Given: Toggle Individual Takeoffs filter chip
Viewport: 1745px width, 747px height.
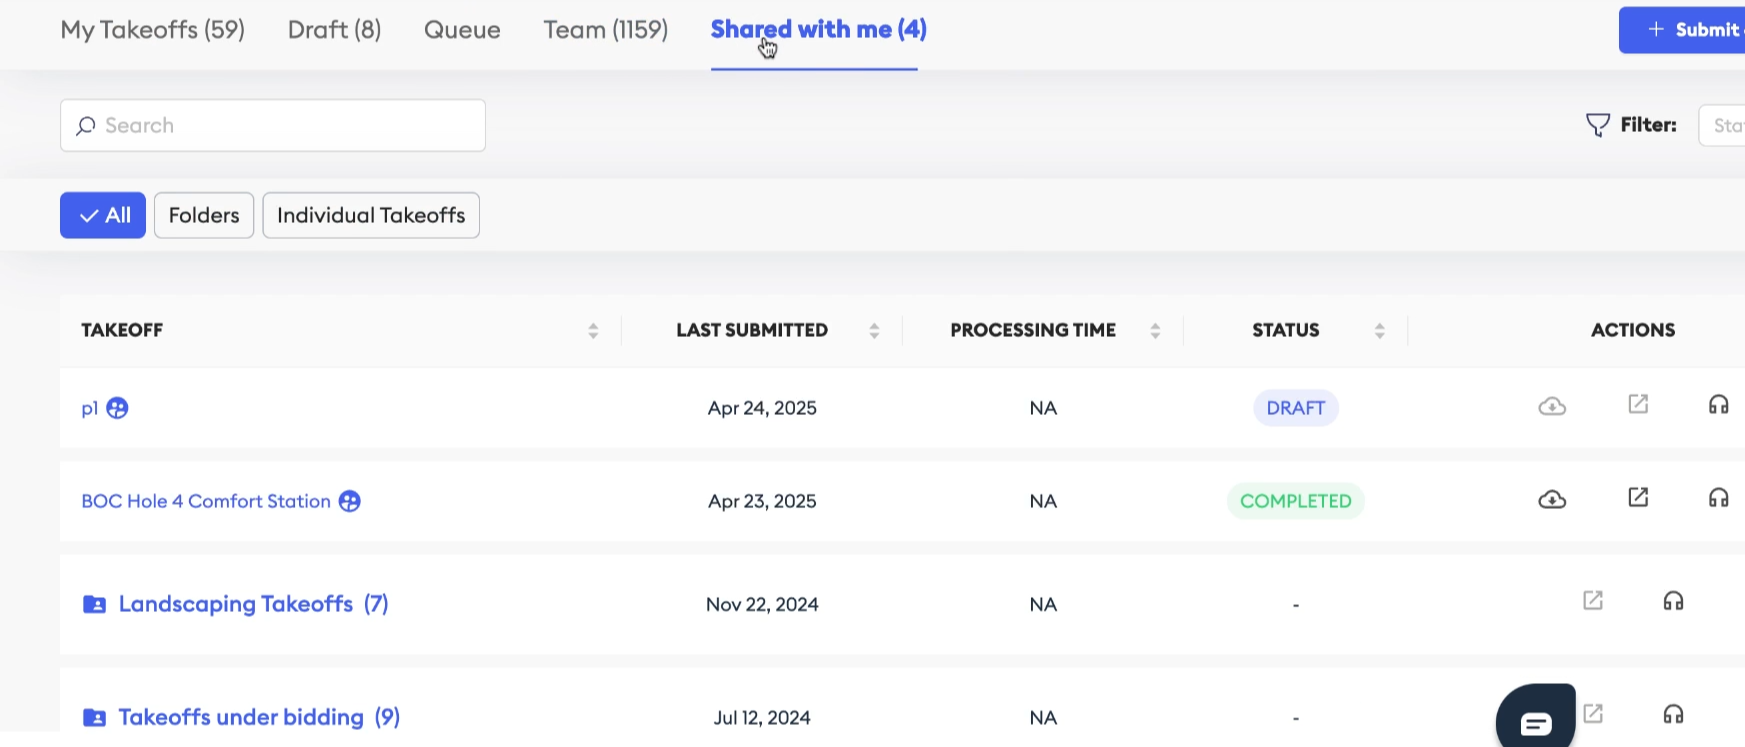Looking at the screenshot, I should click(371, 215).
